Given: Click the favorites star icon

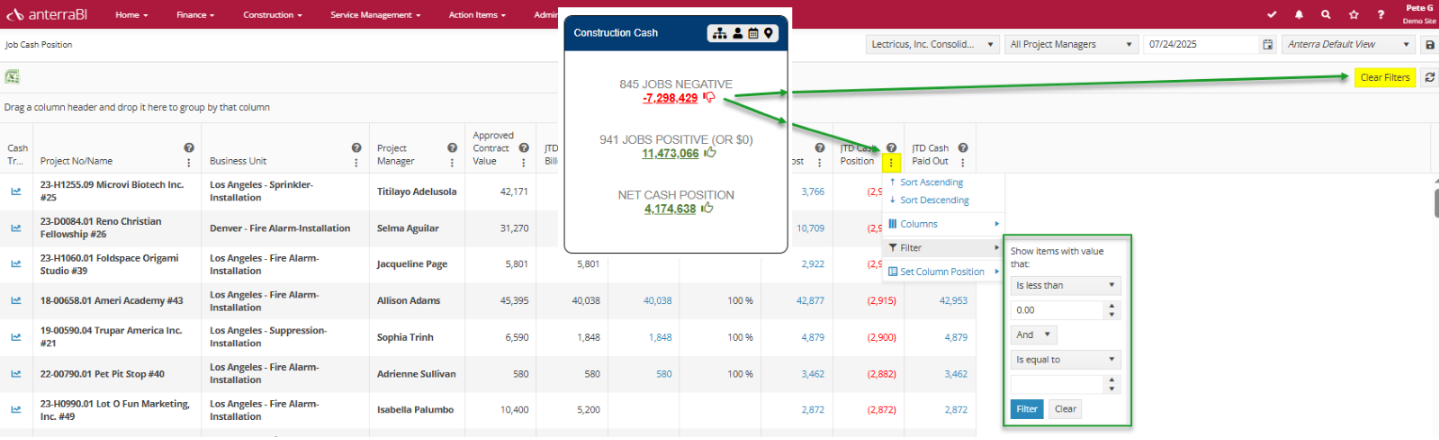Looking at the screenshot, I should tap(1353, 15).
